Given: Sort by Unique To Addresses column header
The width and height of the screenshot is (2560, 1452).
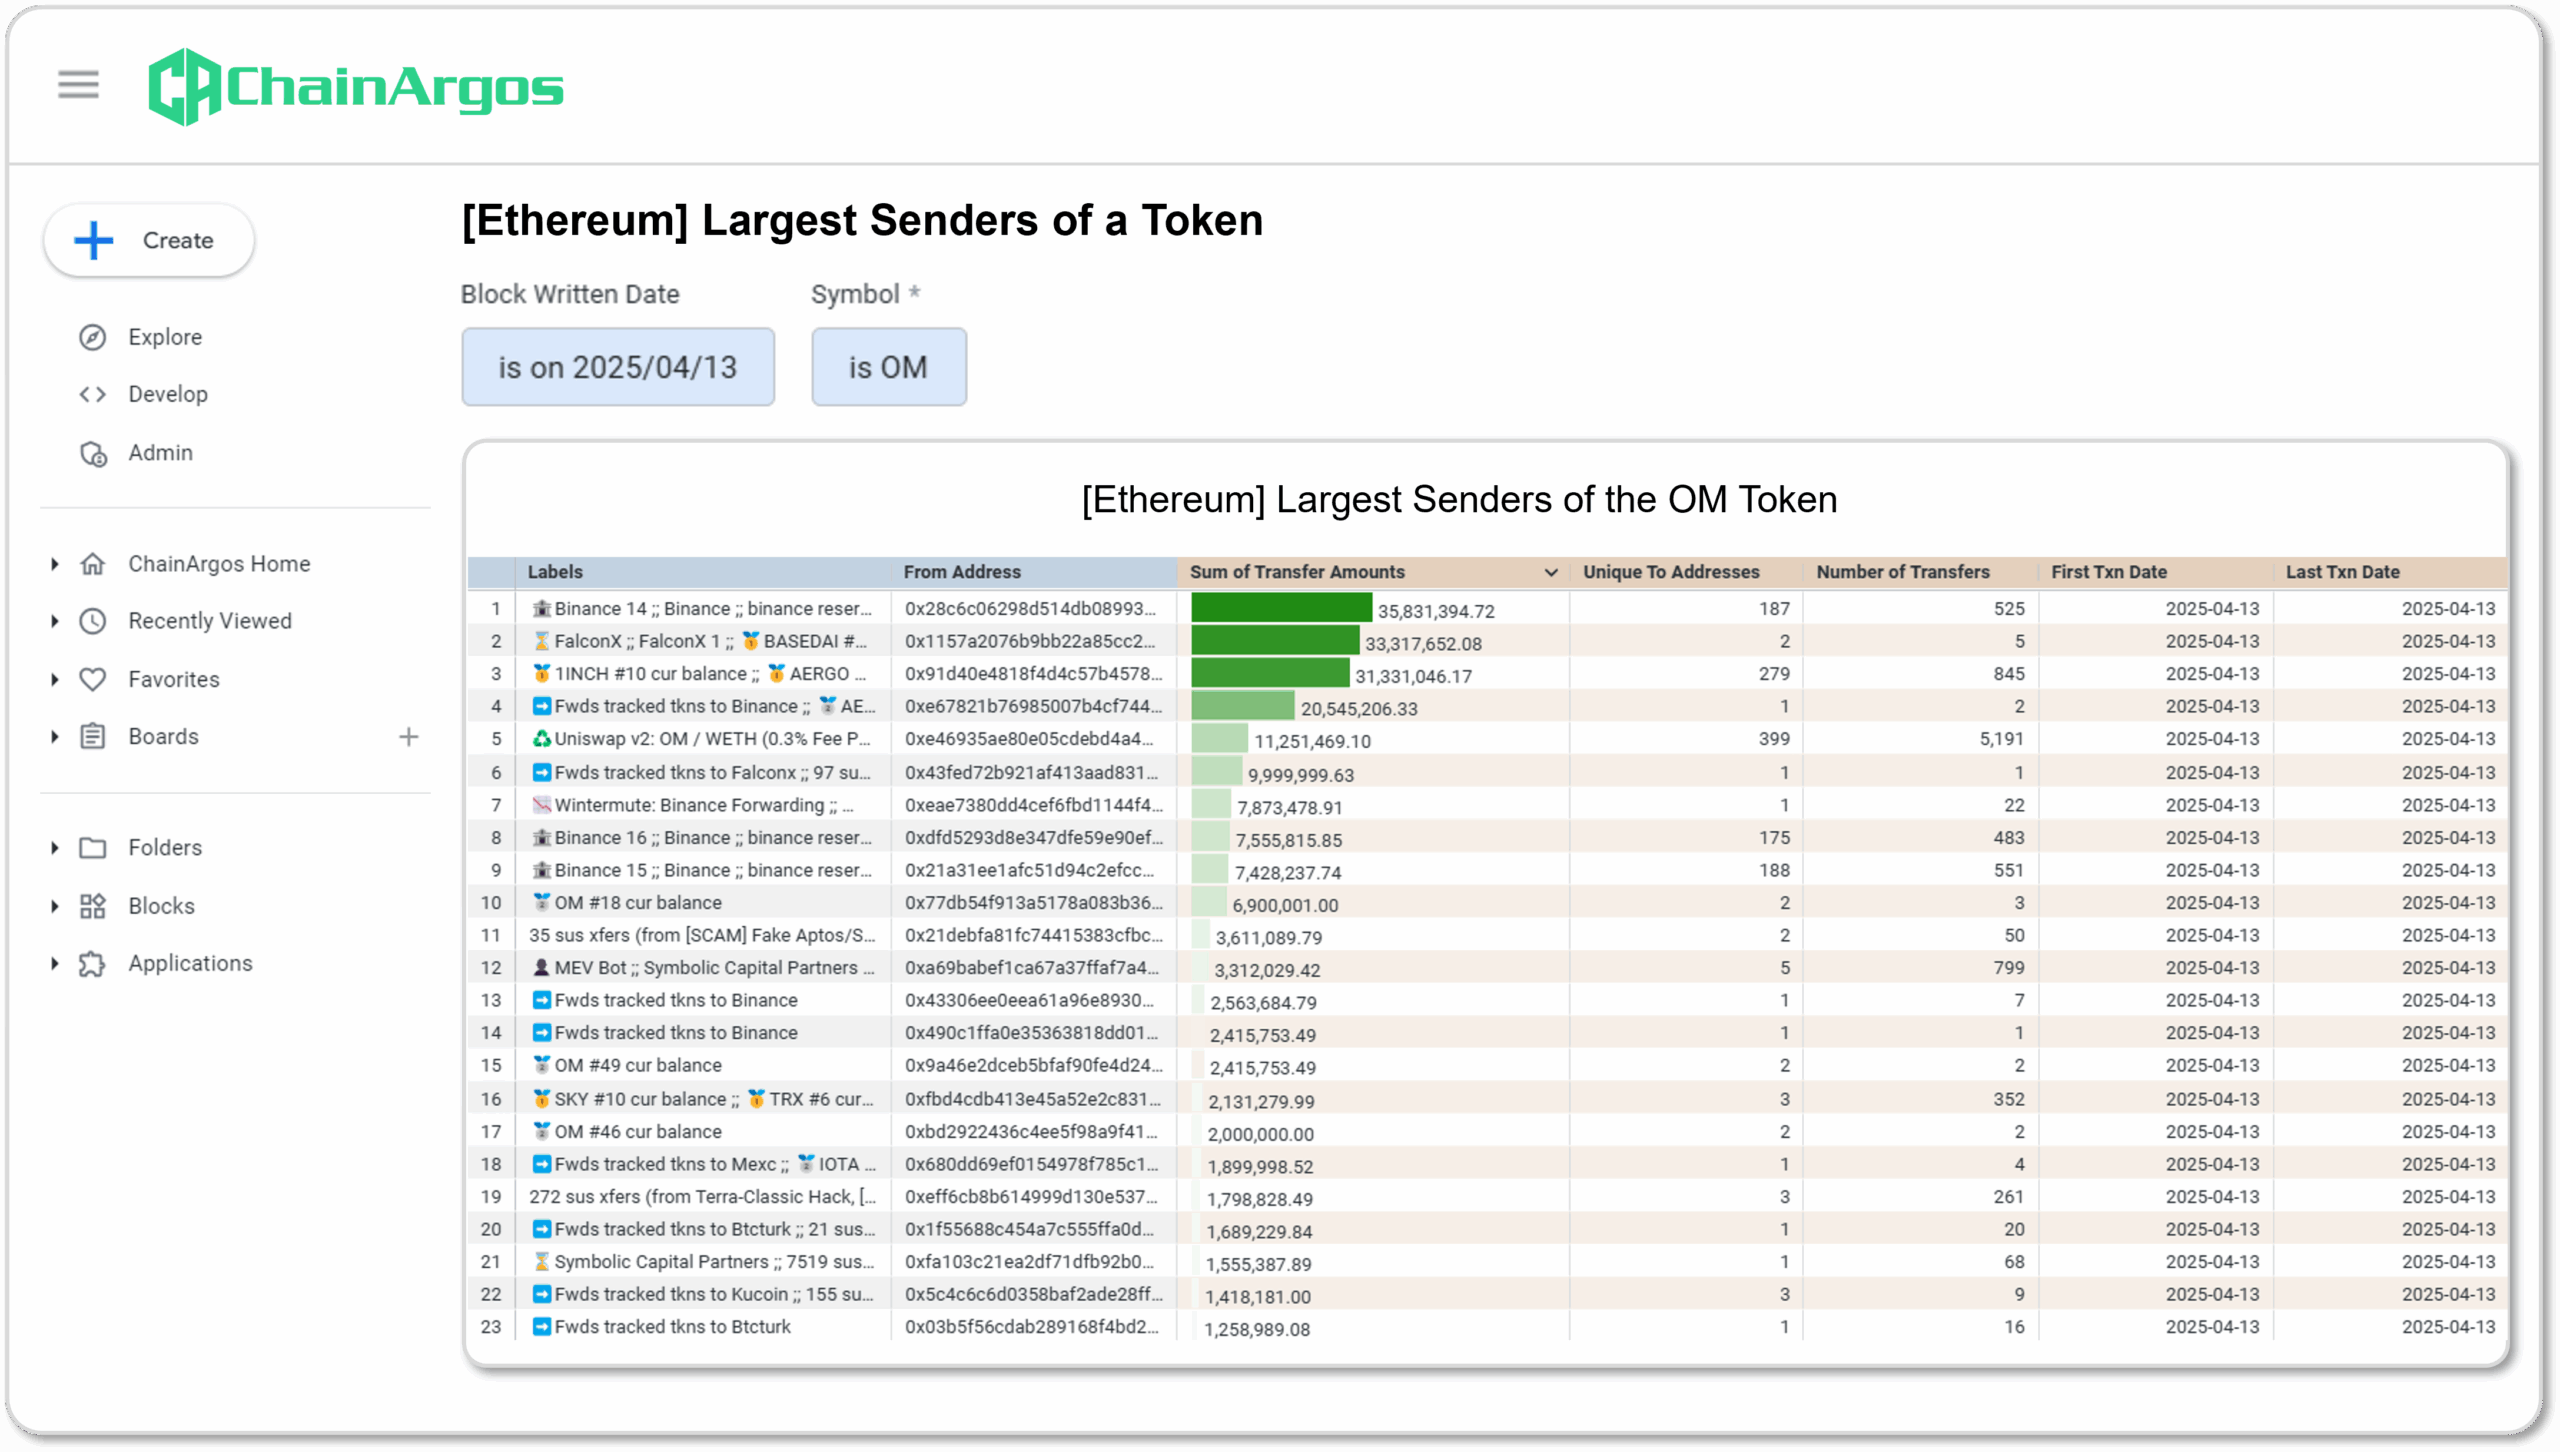Looking at the screenshot, I should point(1671,572).
